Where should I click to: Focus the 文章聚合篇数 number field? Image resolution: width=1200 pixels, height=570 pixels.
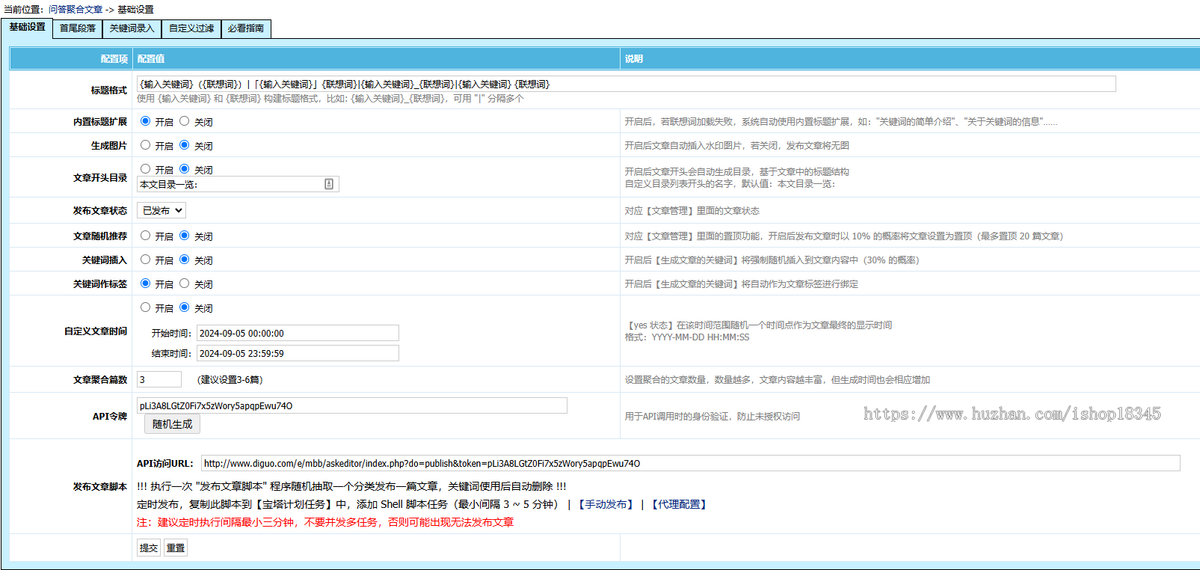point(159,380)
